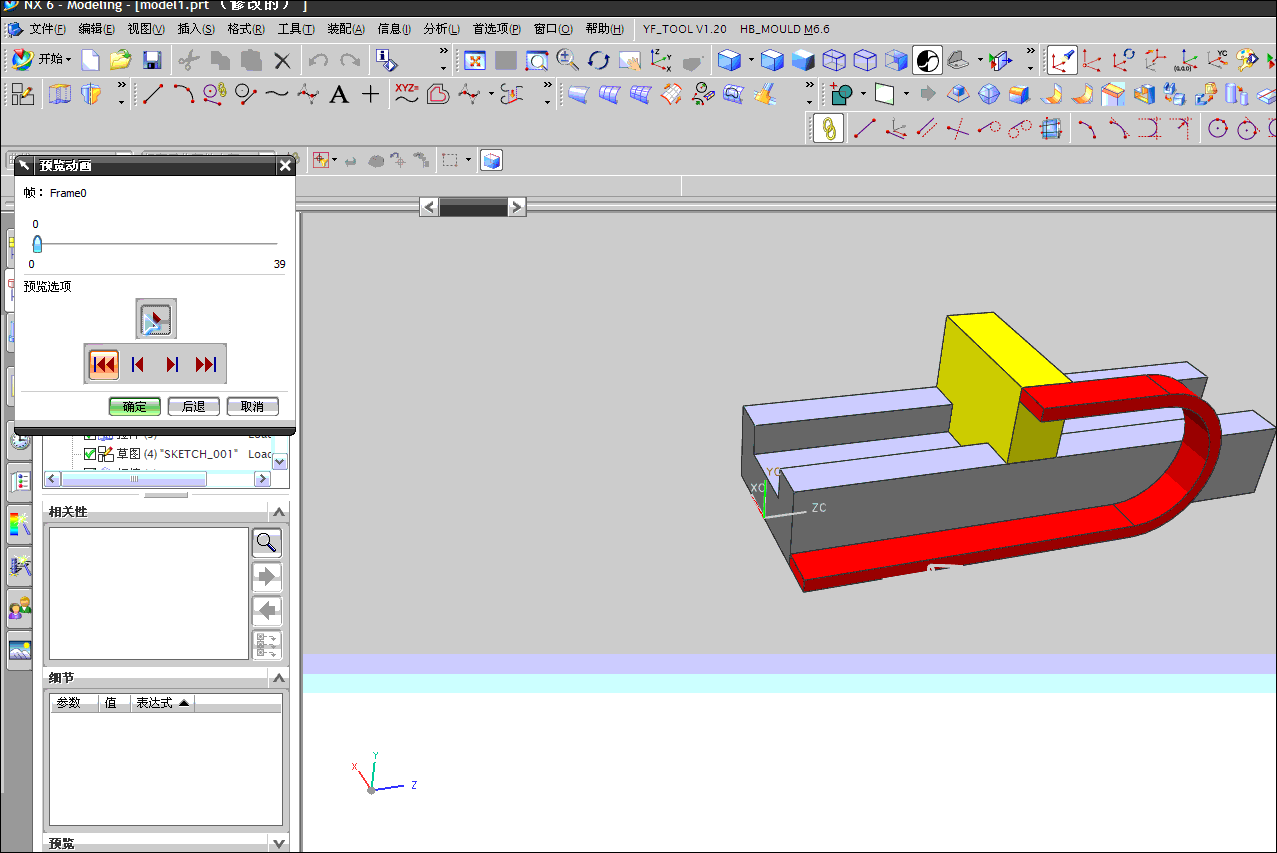Save the model with the floppy disk icon

tap(152, 60)
